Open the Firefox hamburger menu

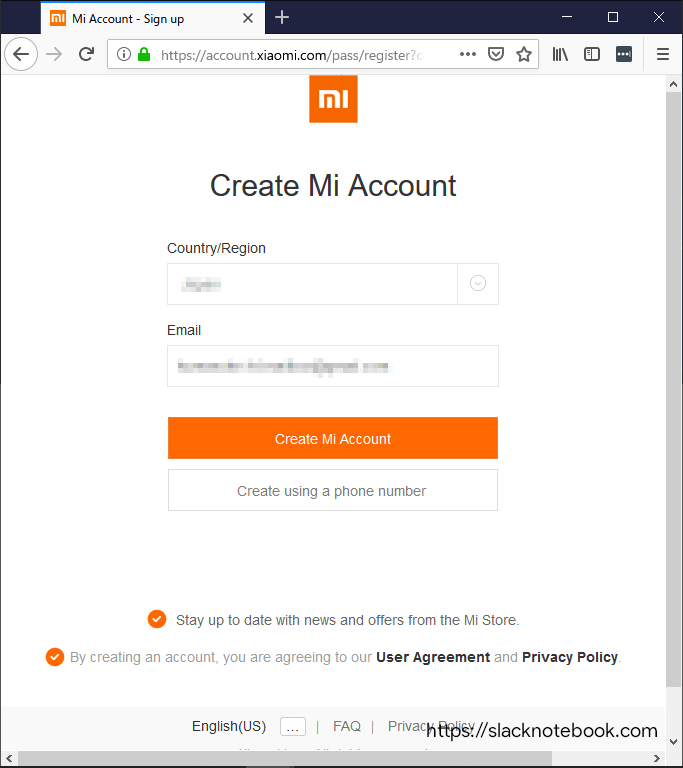663,54
